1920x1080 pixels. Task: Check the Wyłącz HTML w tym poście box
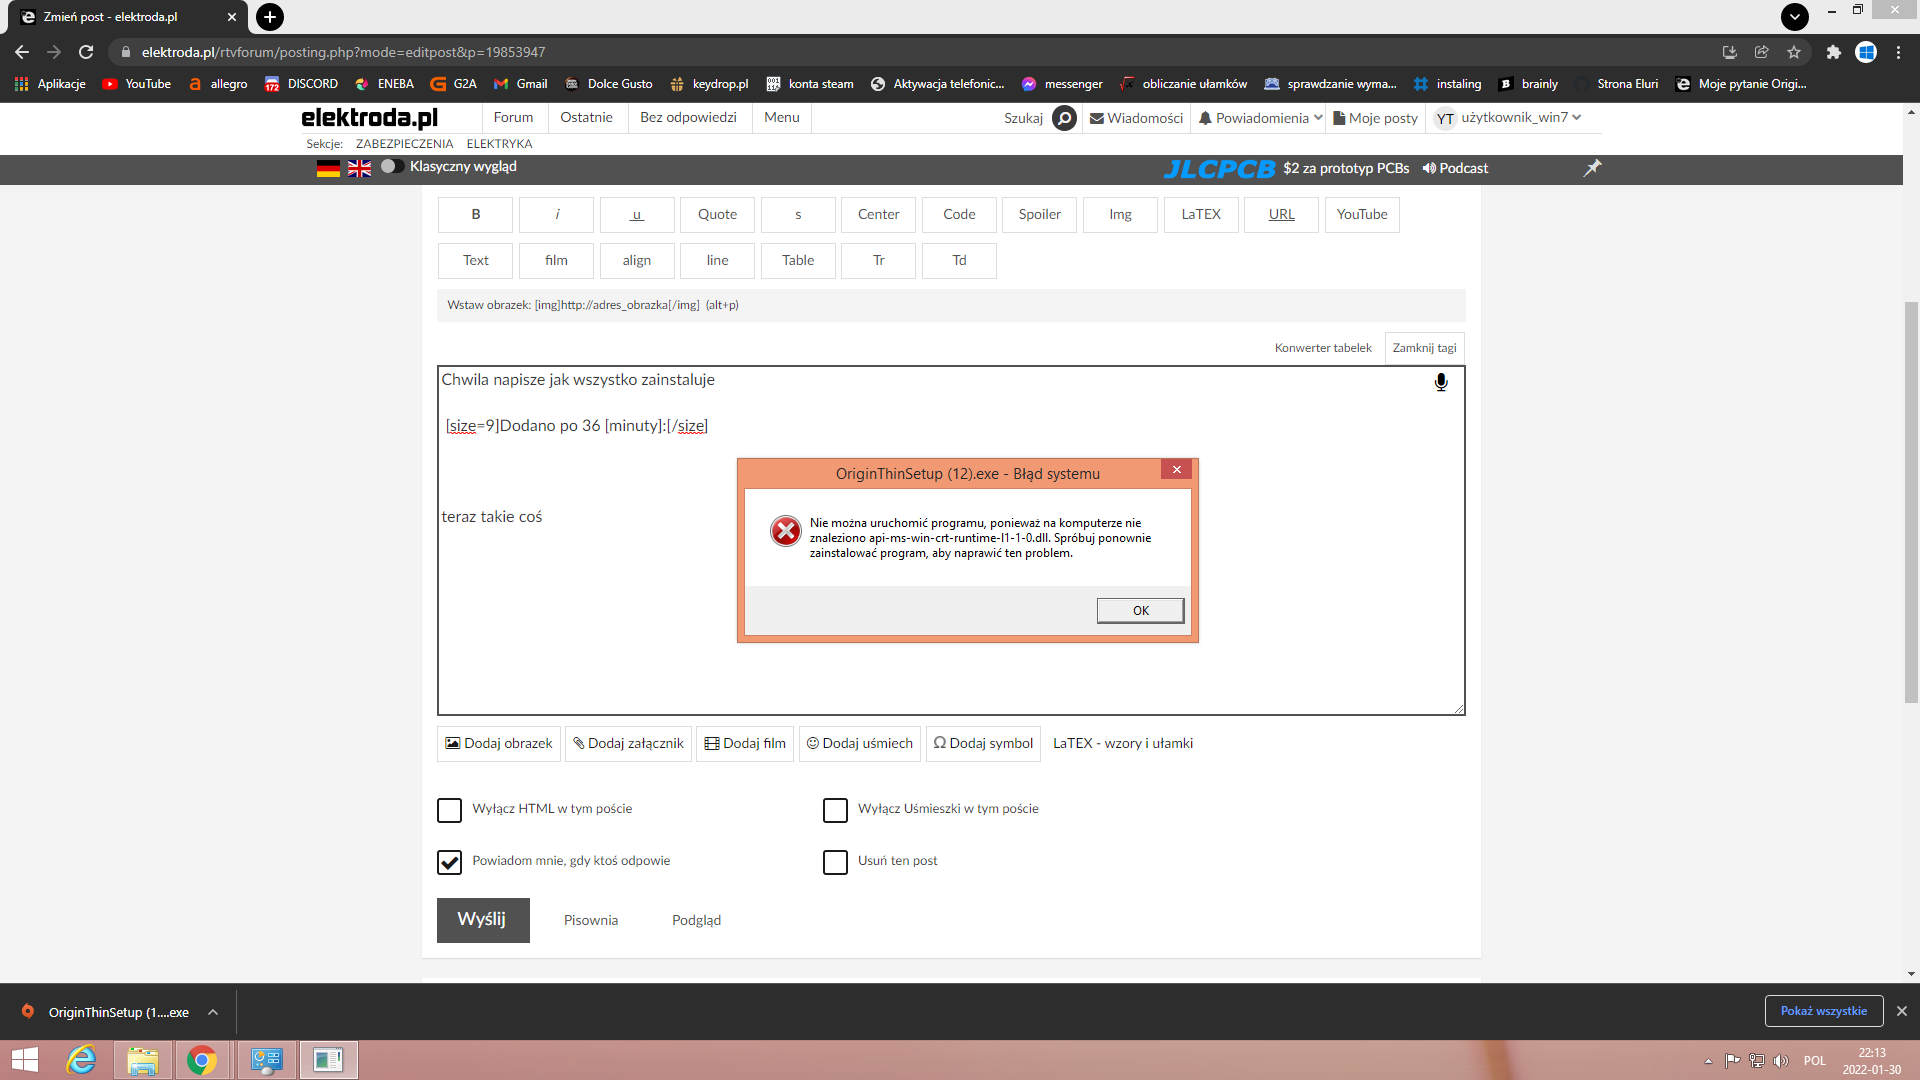pos(450,810)
